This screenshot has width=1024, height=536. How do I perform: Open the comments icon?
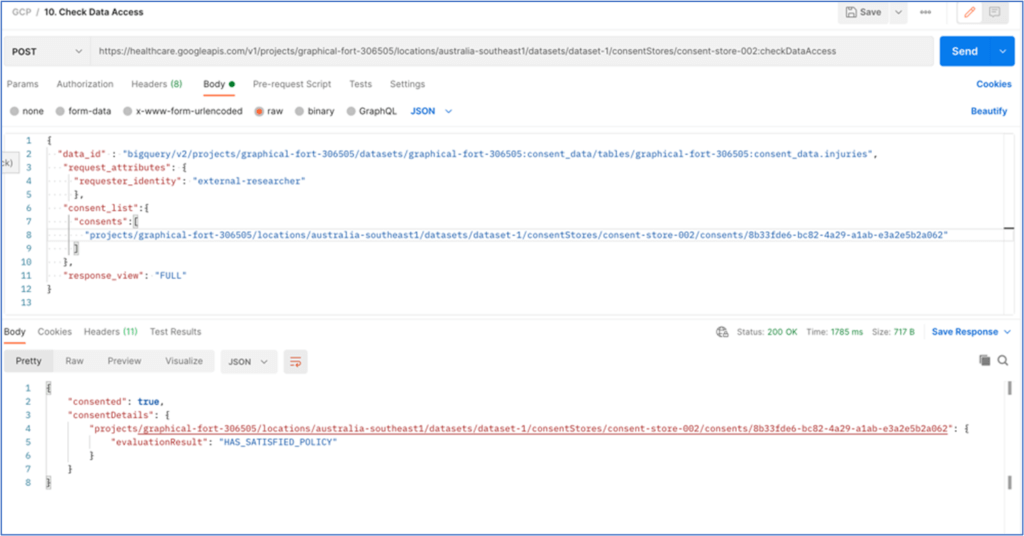(994, 12)
